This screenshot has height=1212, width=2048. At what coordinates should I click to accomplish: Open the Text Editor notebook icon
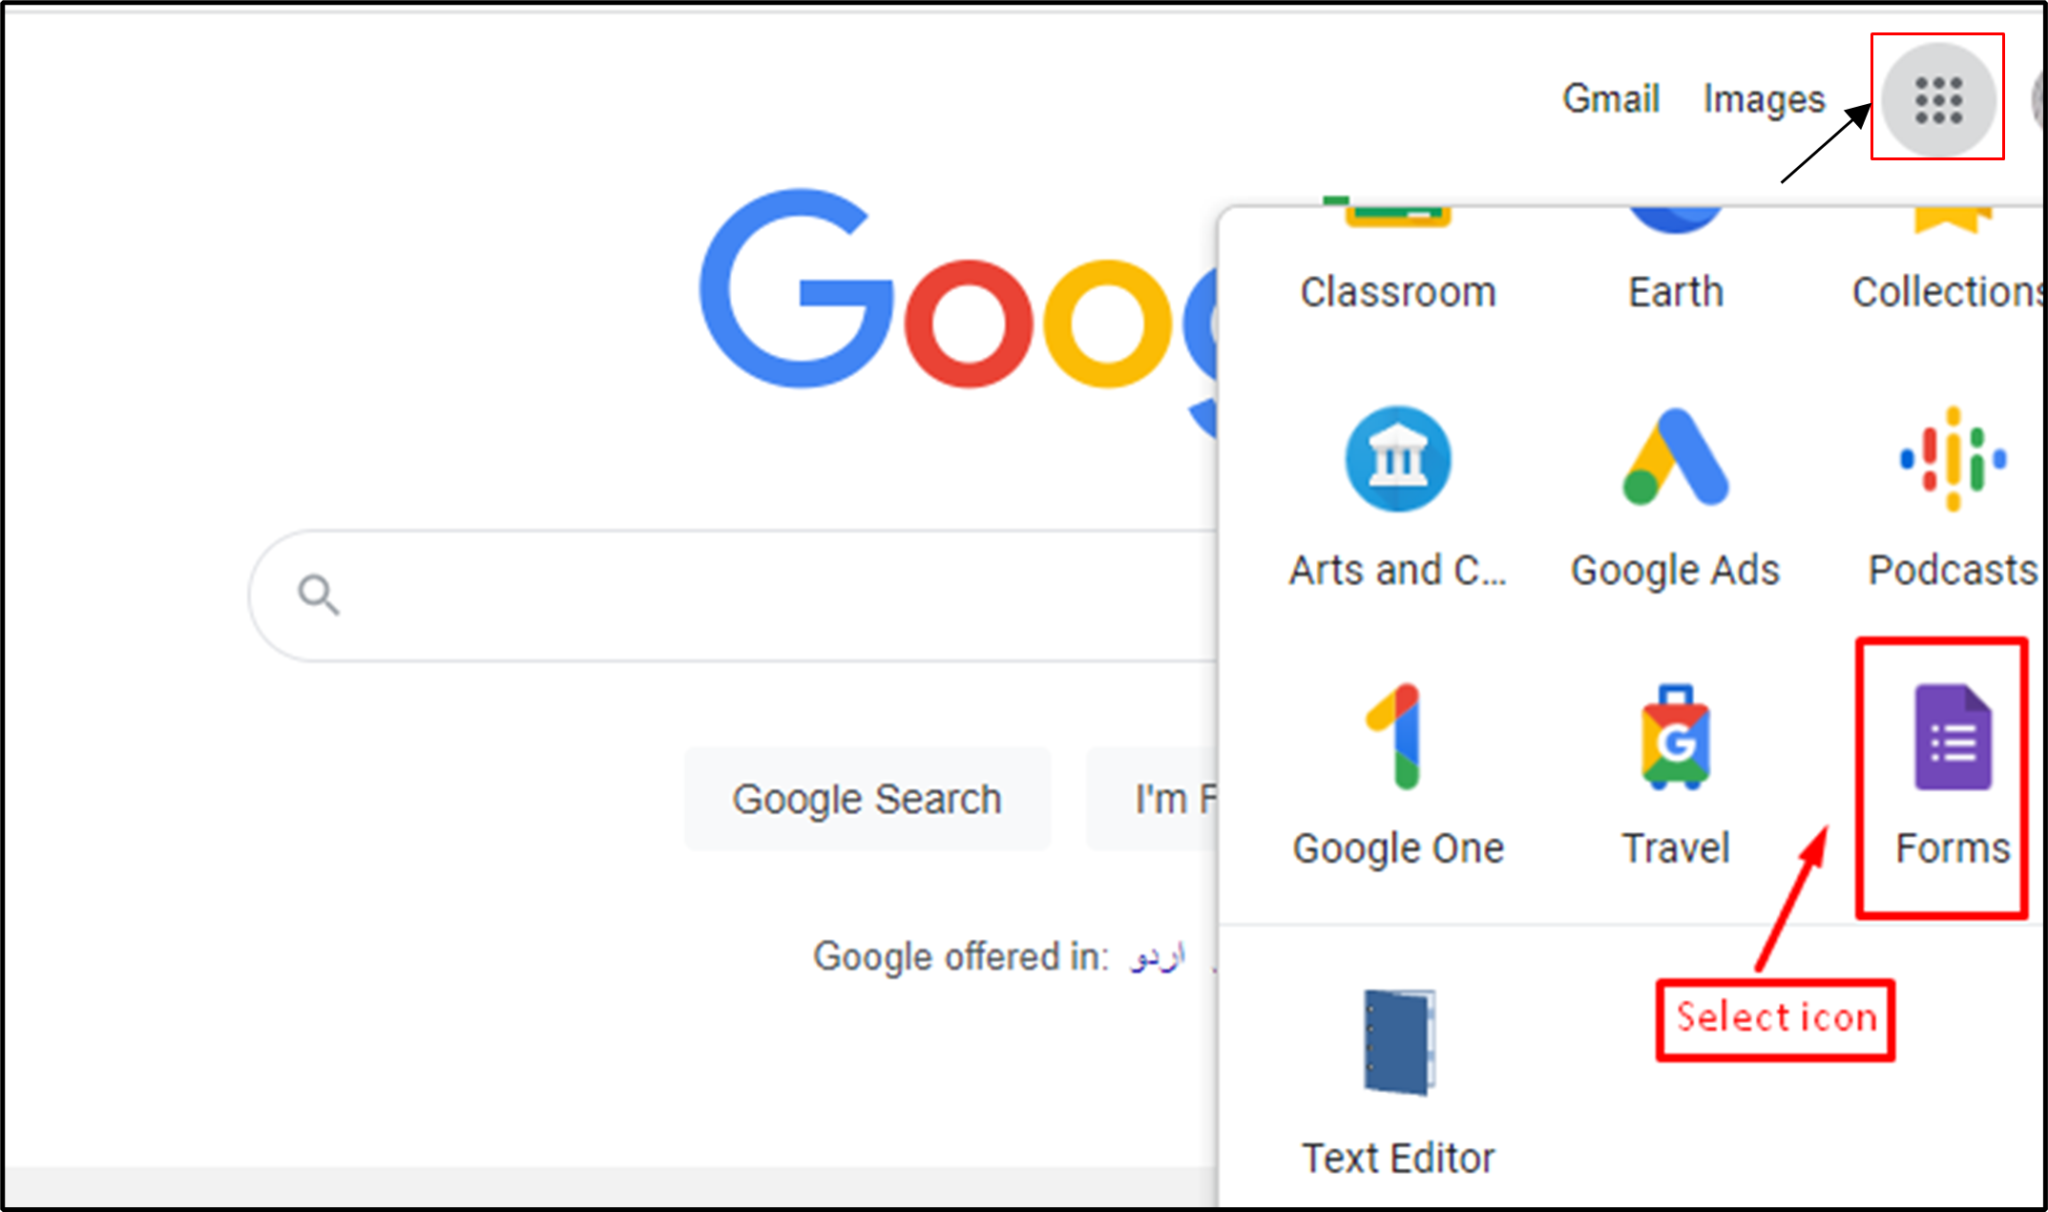tap(1399, 1042)
